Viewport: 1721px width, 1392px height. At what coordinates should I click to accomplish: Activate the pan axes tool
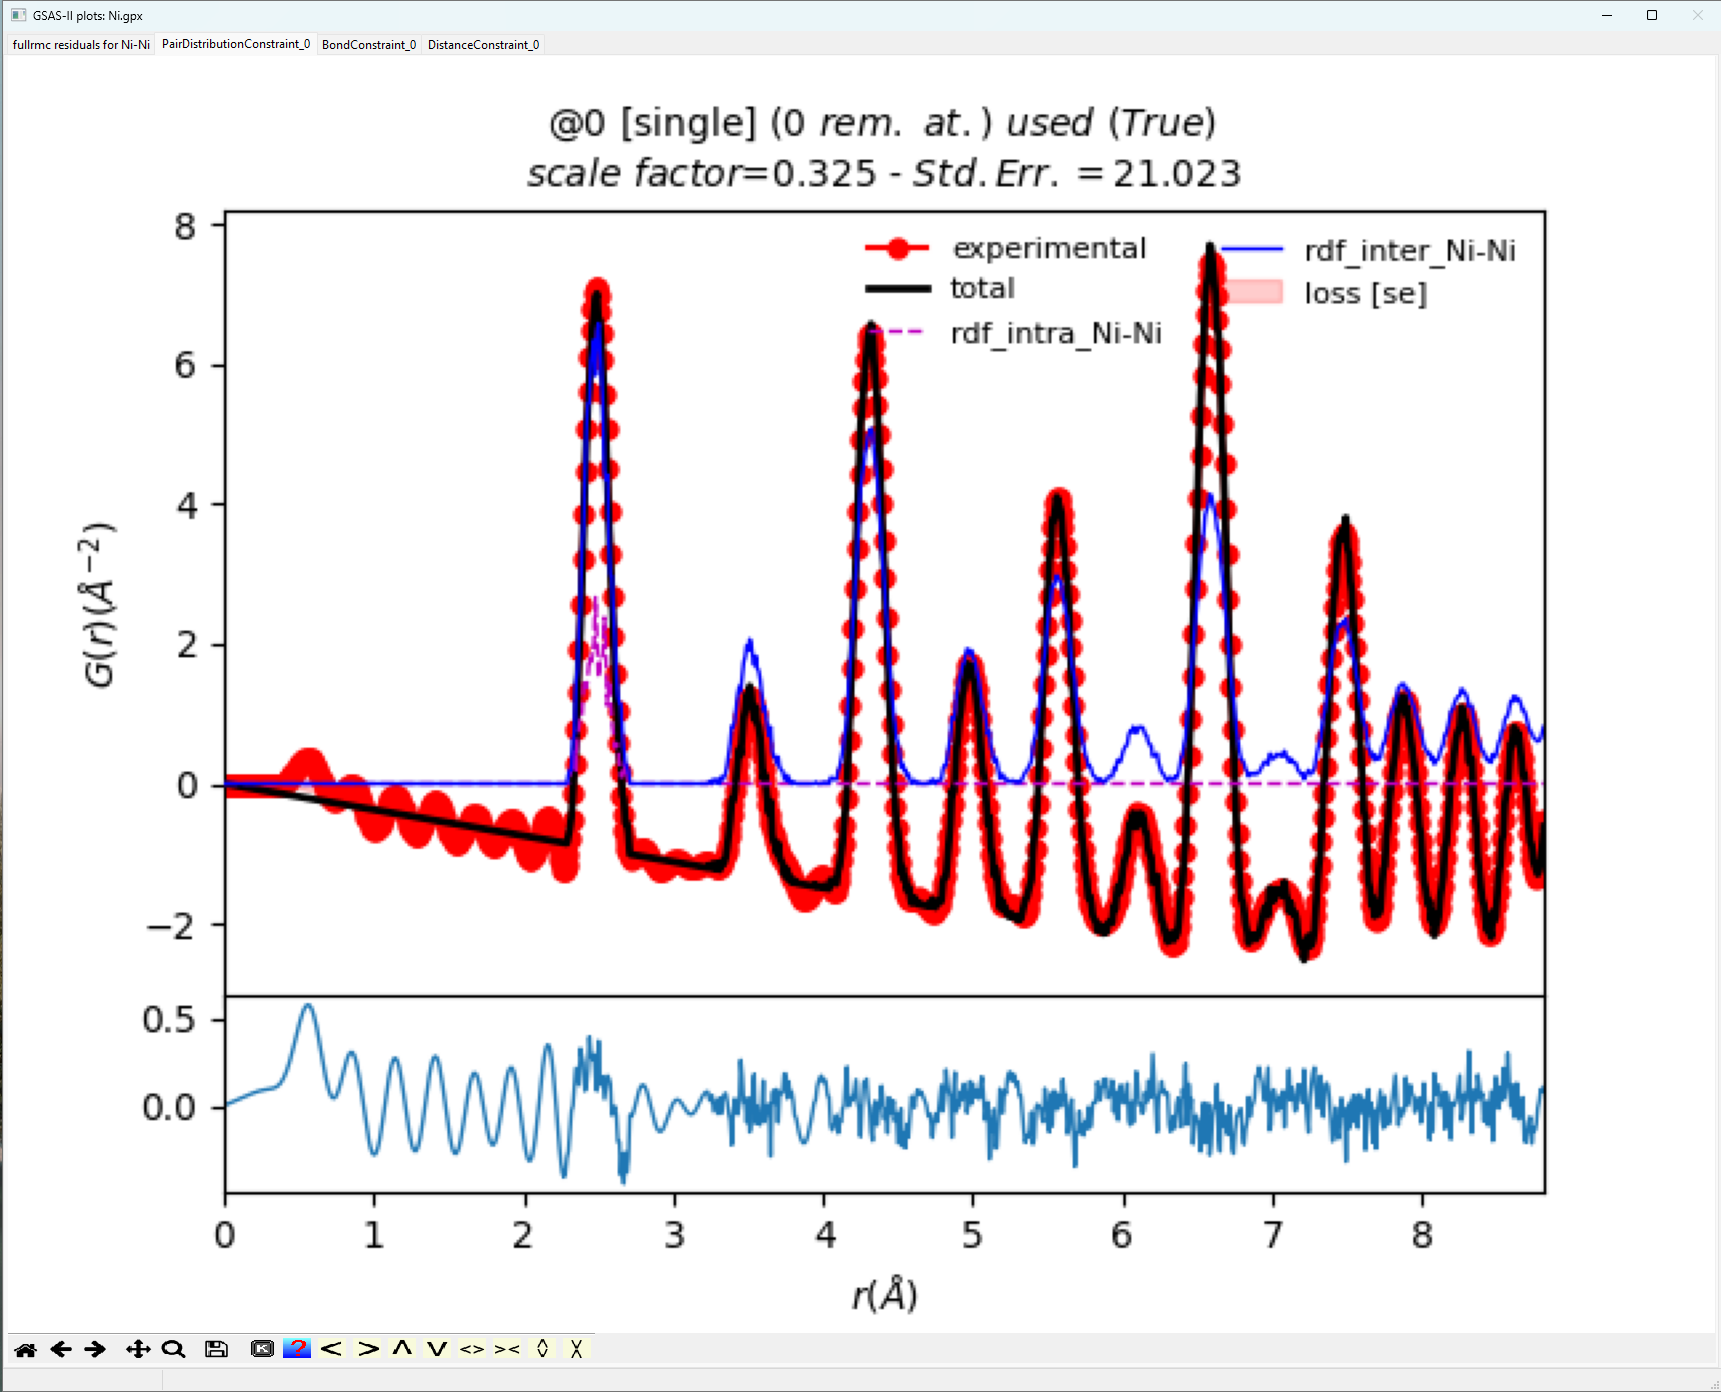(x=138, y=1349)
